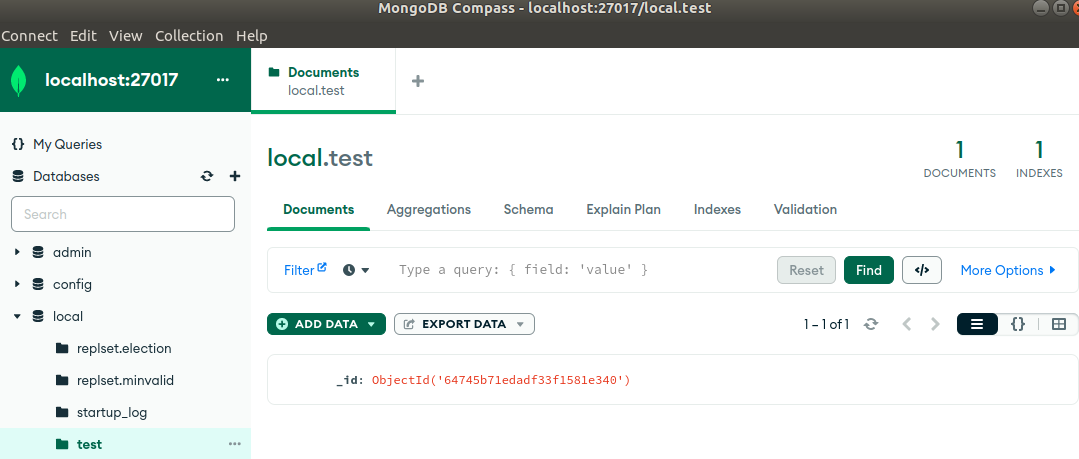
Task: Go to next page of documents
Action: click(x=935, y=324)
